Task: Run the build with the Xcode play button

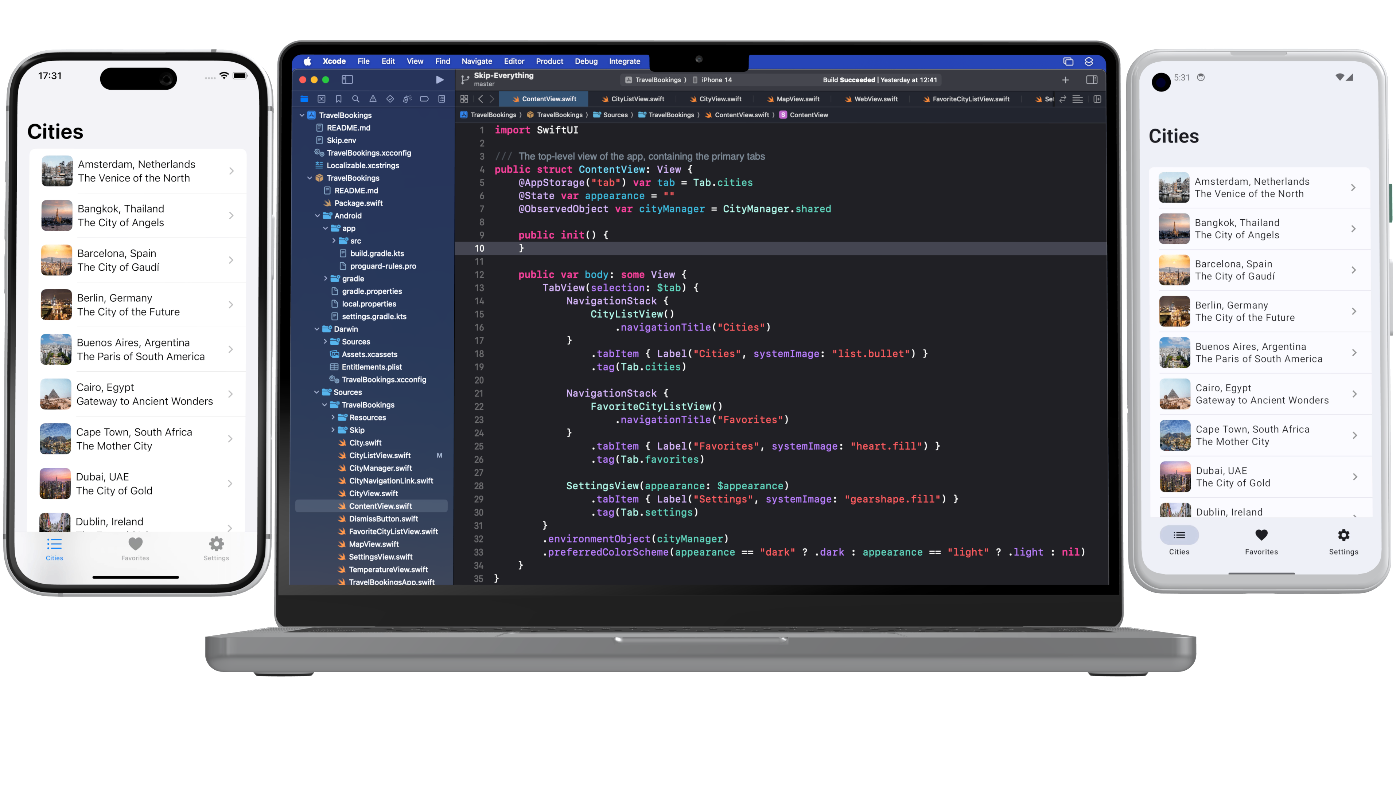Action: pyautogui.click(x=440, y=79)
